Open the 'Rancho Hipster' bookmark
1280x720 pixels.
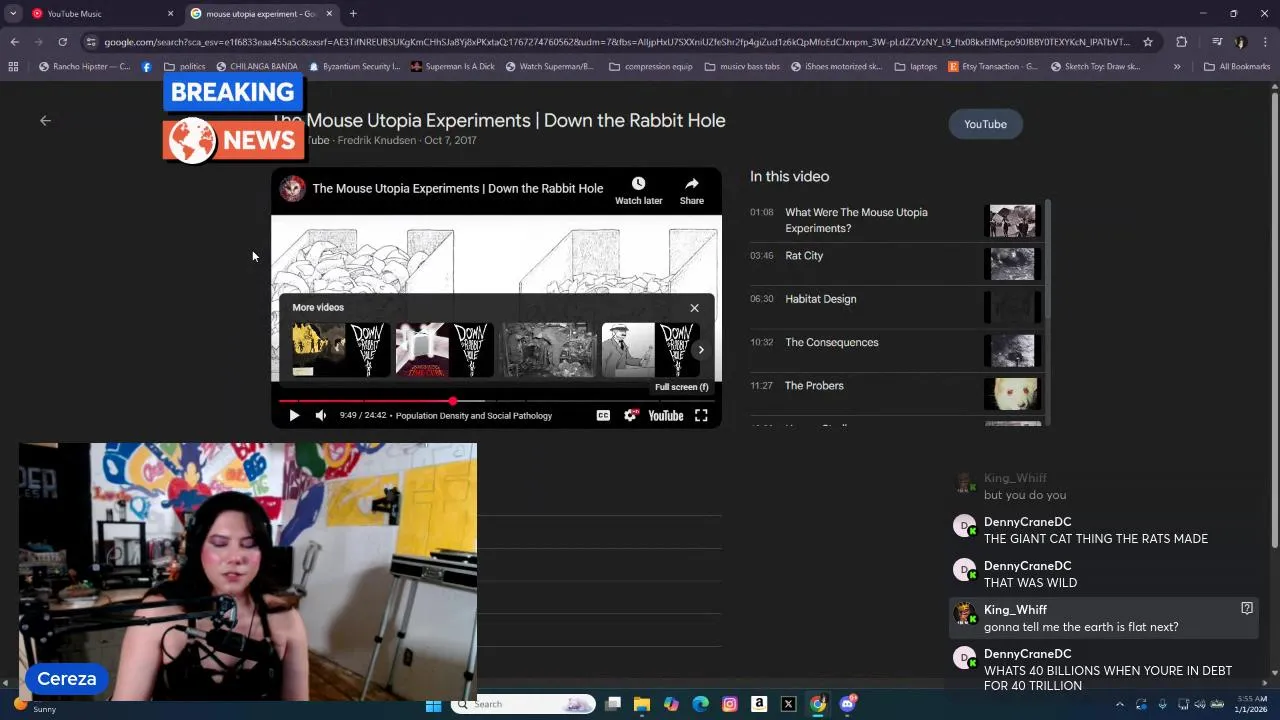click(x=85, y=67)
